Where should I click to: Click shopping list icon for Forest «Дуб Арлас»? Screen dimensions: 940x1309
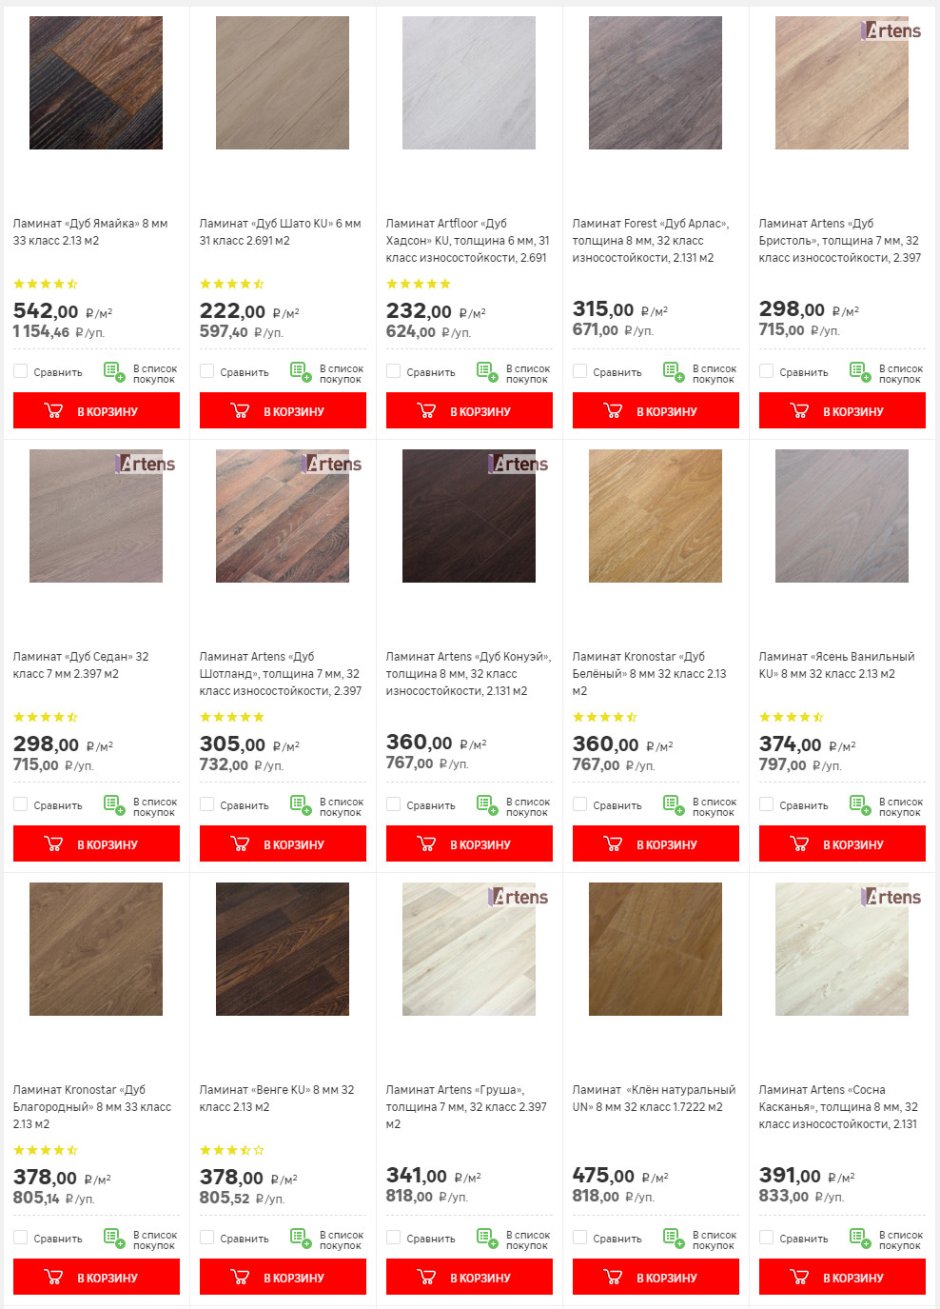[674, 372]
